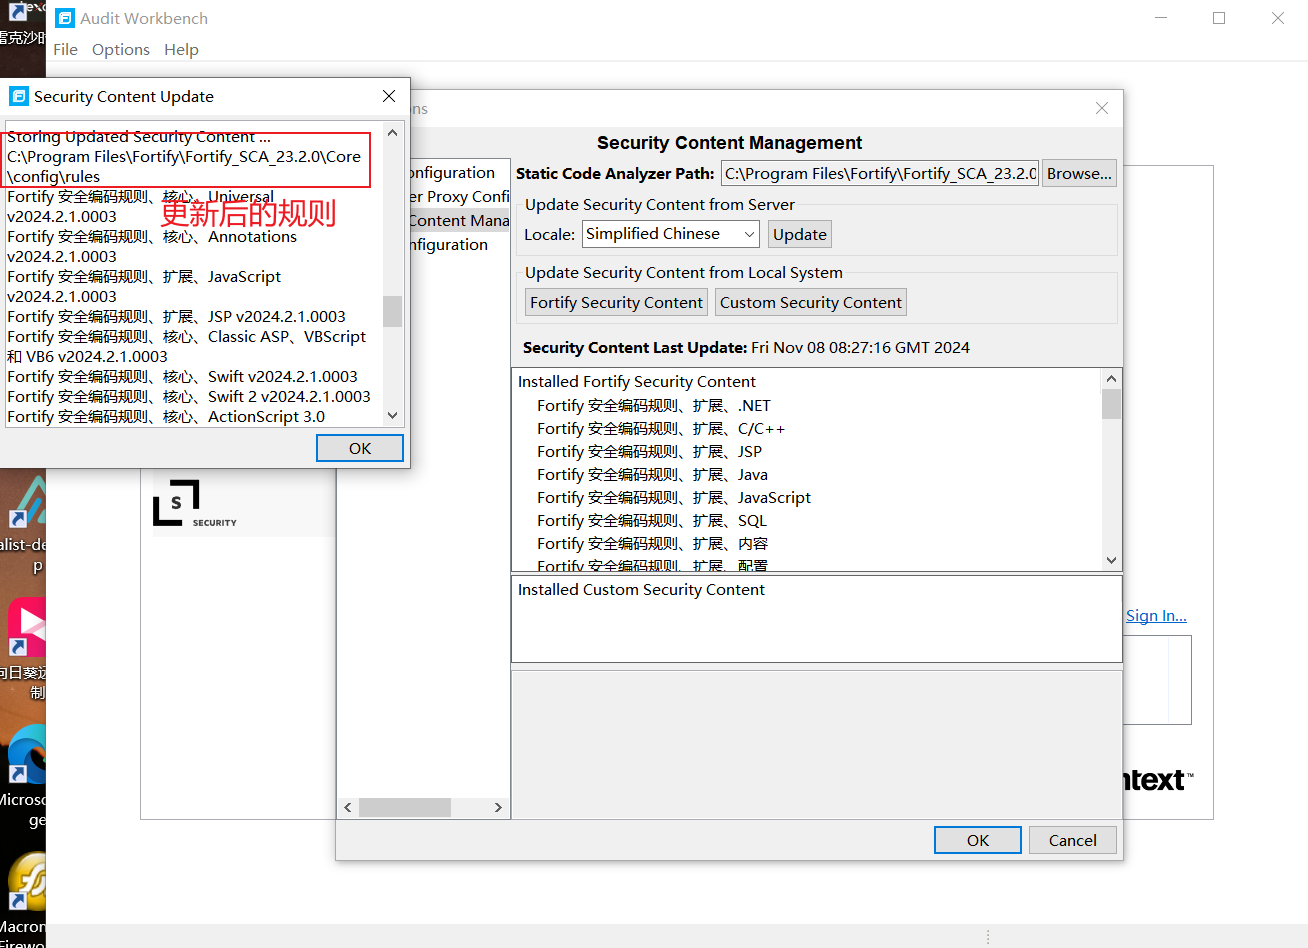Close the Security Content Update dialog
This screenshot has width=1308, height=948.
(x=389, y=96)
